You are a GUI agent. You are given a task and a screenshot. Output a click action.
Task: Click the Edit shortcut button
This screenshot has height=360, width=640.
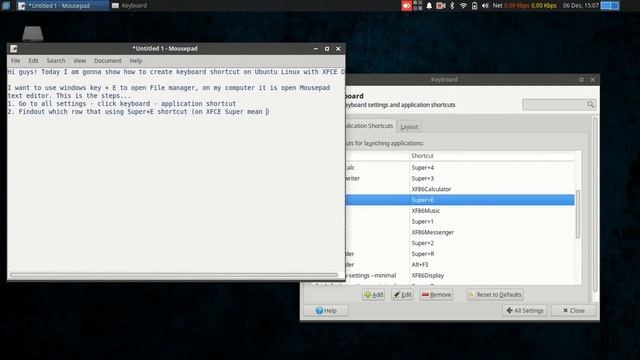coord(402,295)
